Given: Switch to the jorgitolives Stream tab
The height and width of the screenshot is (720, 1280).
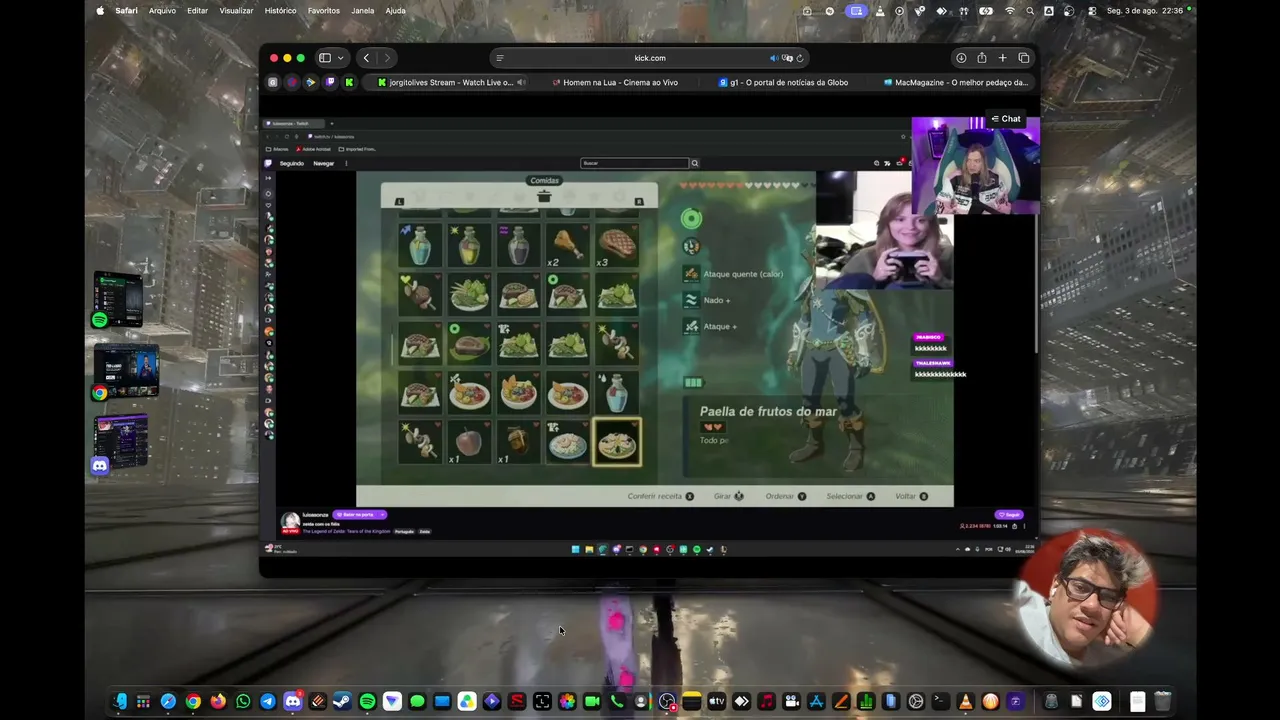Looking at the screenshot, I should [x=445, y=82].
